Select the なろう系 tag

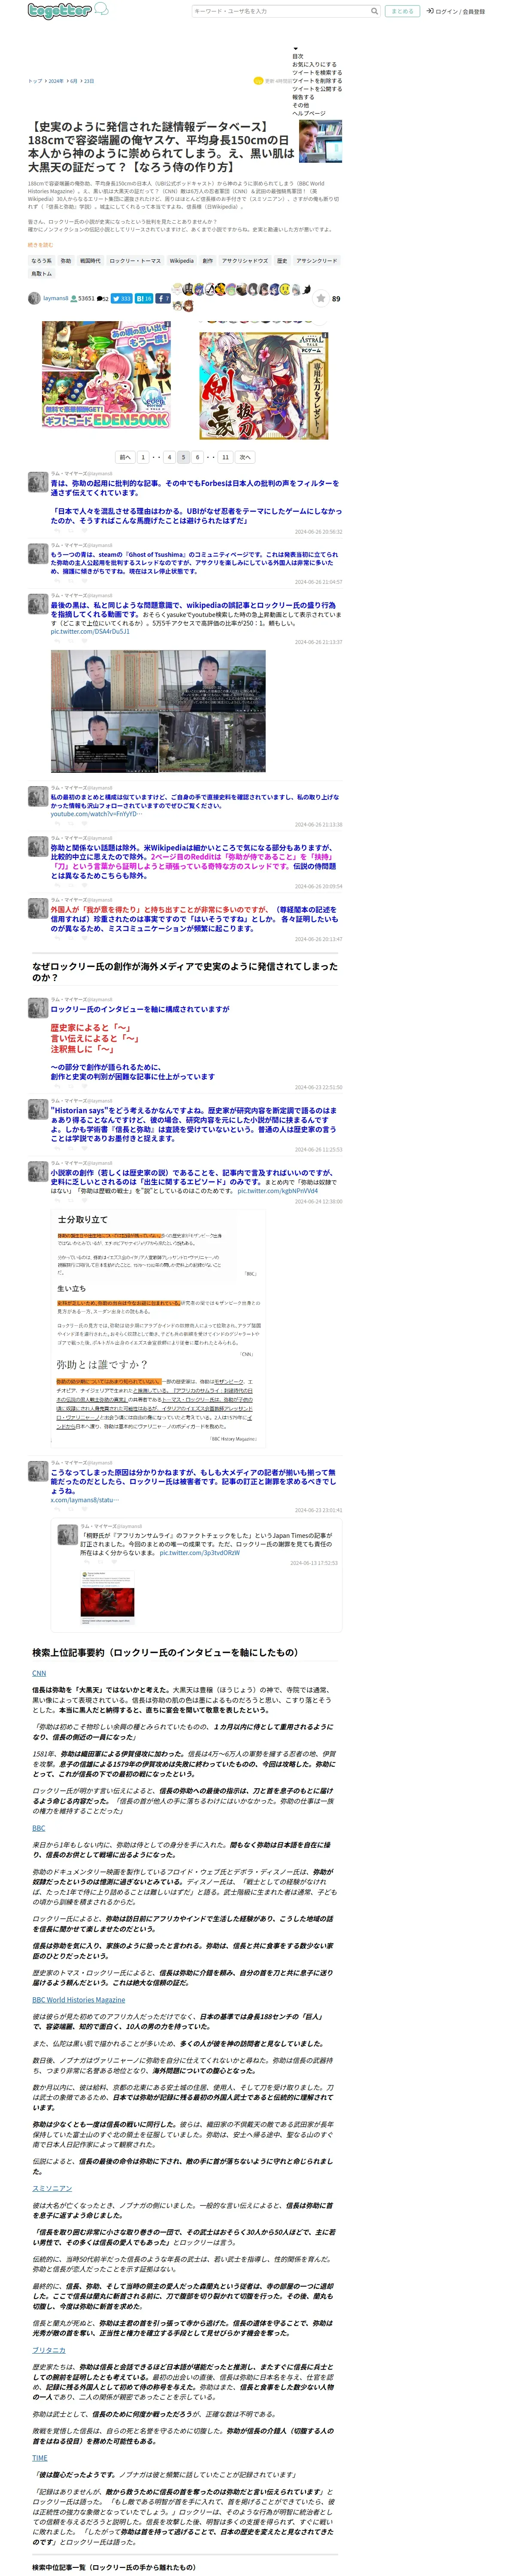41,260
